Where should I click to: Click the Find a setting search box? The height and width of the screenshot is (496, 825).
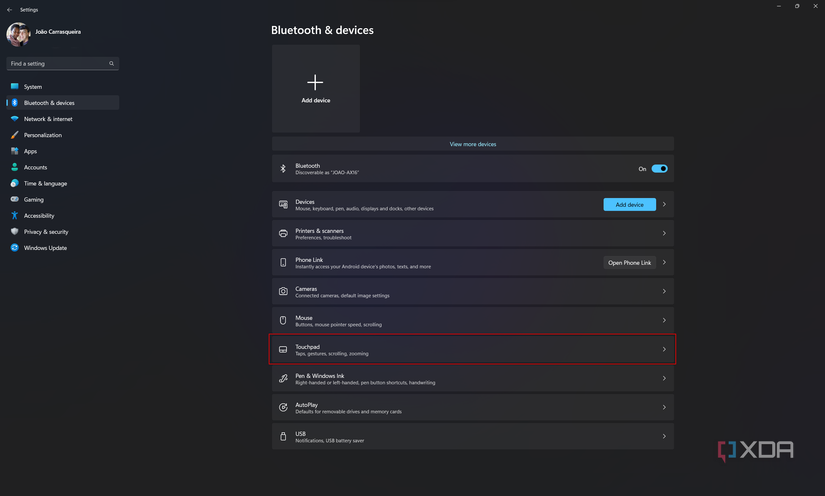click(60, 64)
